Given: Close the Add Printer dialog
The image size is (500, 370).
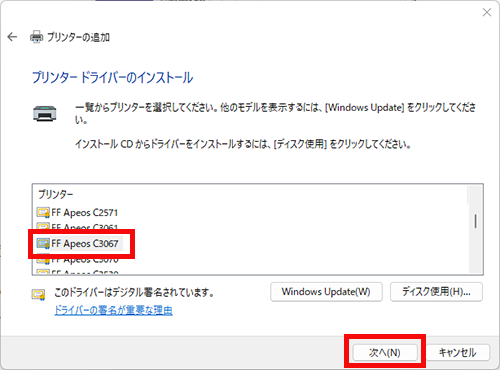Looking at the screenshot, I should click(x=487, y=13).
